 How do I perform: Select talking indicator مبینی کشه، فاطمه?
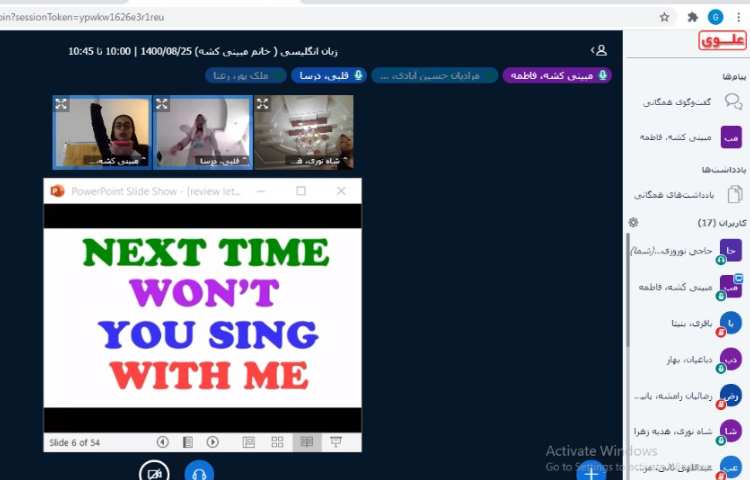[557, 75]
